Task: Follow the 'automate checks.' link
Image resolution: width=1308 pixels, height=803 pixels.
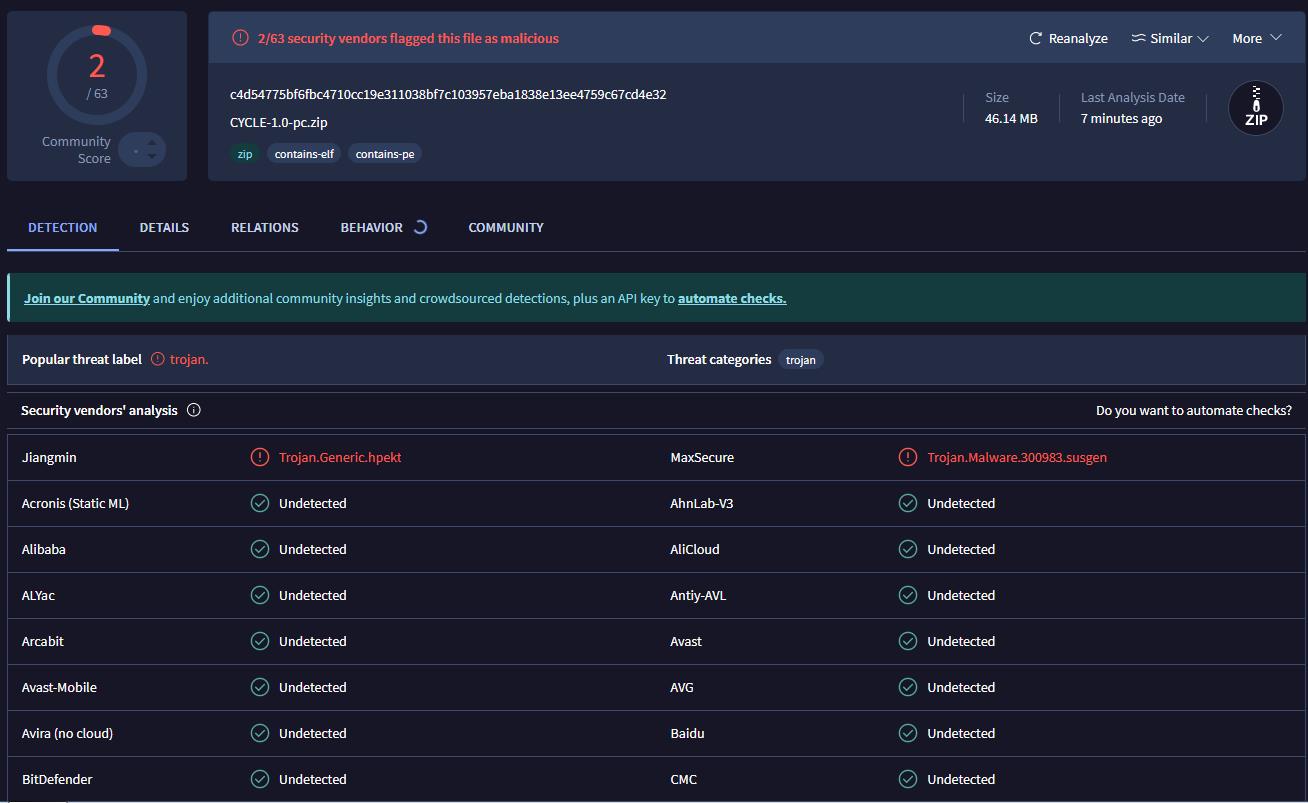Action: click(x=732, y=298)
